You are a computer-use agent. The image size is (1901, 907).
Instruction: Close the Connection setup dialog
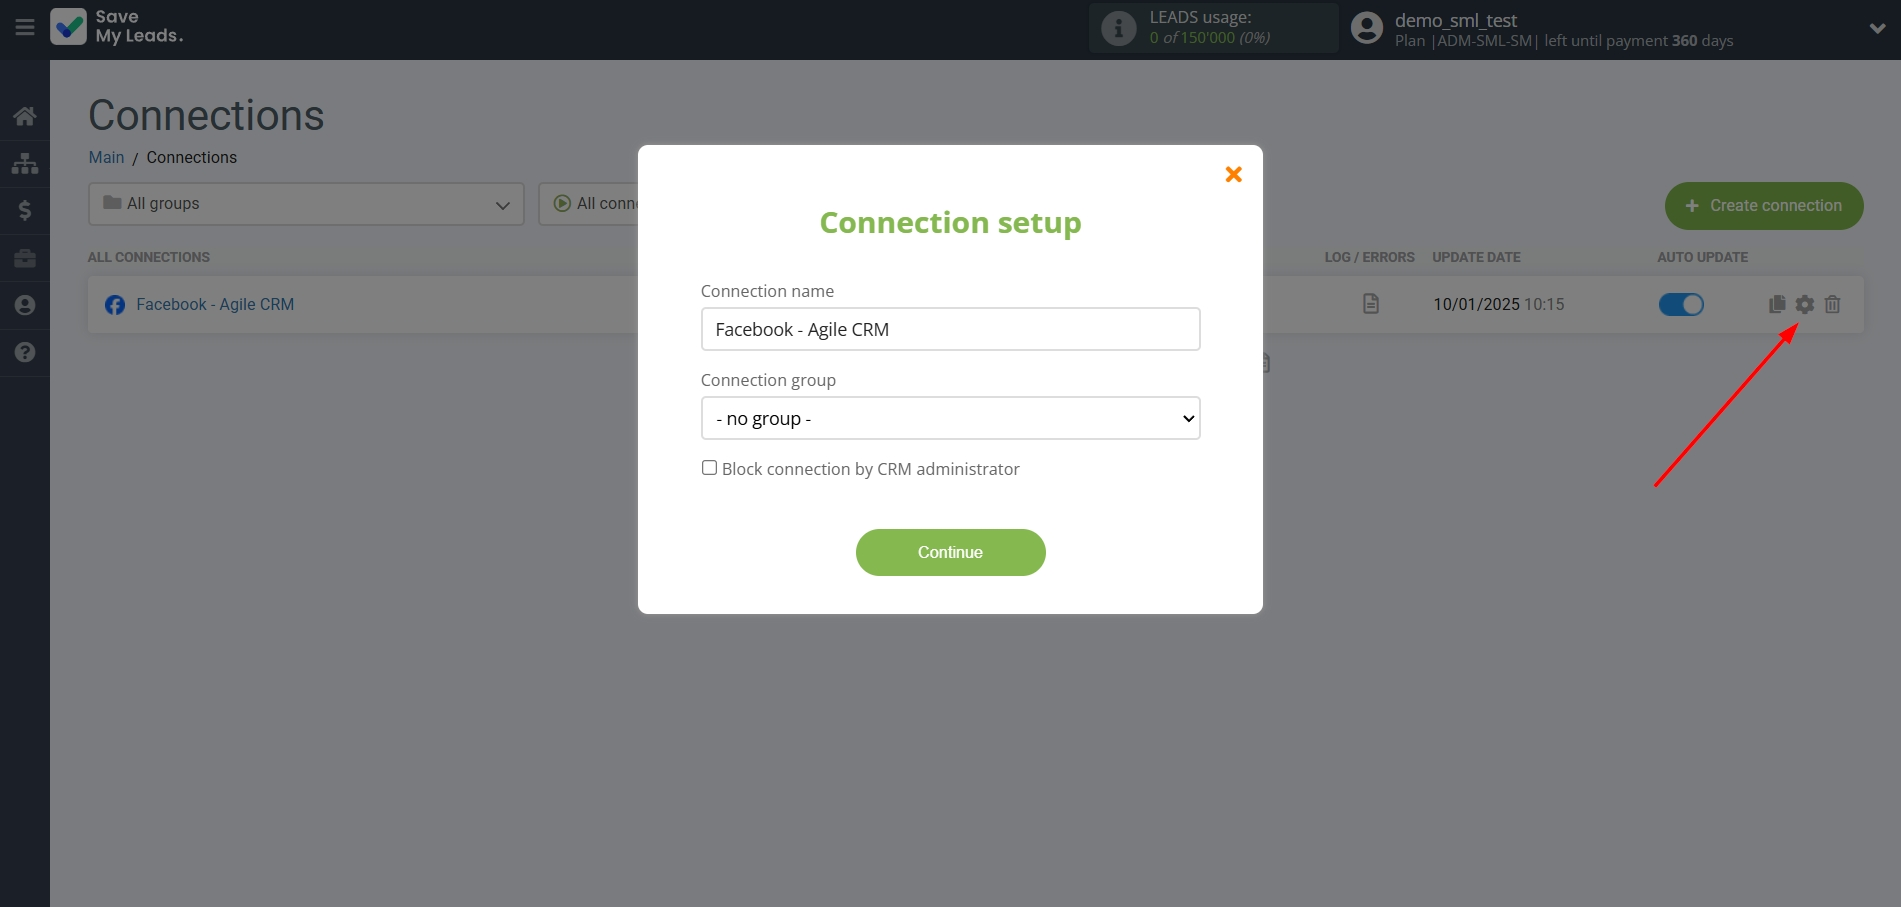(x=1233, y=174)
